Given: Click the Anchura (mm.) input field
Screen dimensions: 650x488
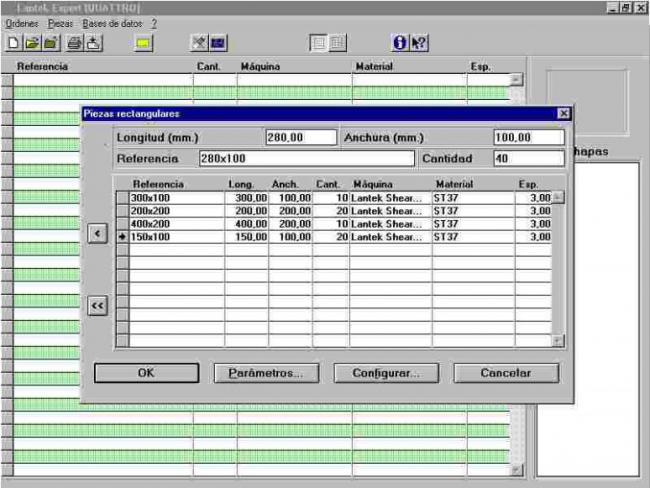Looking at the screenshot, I should [529, 137].
